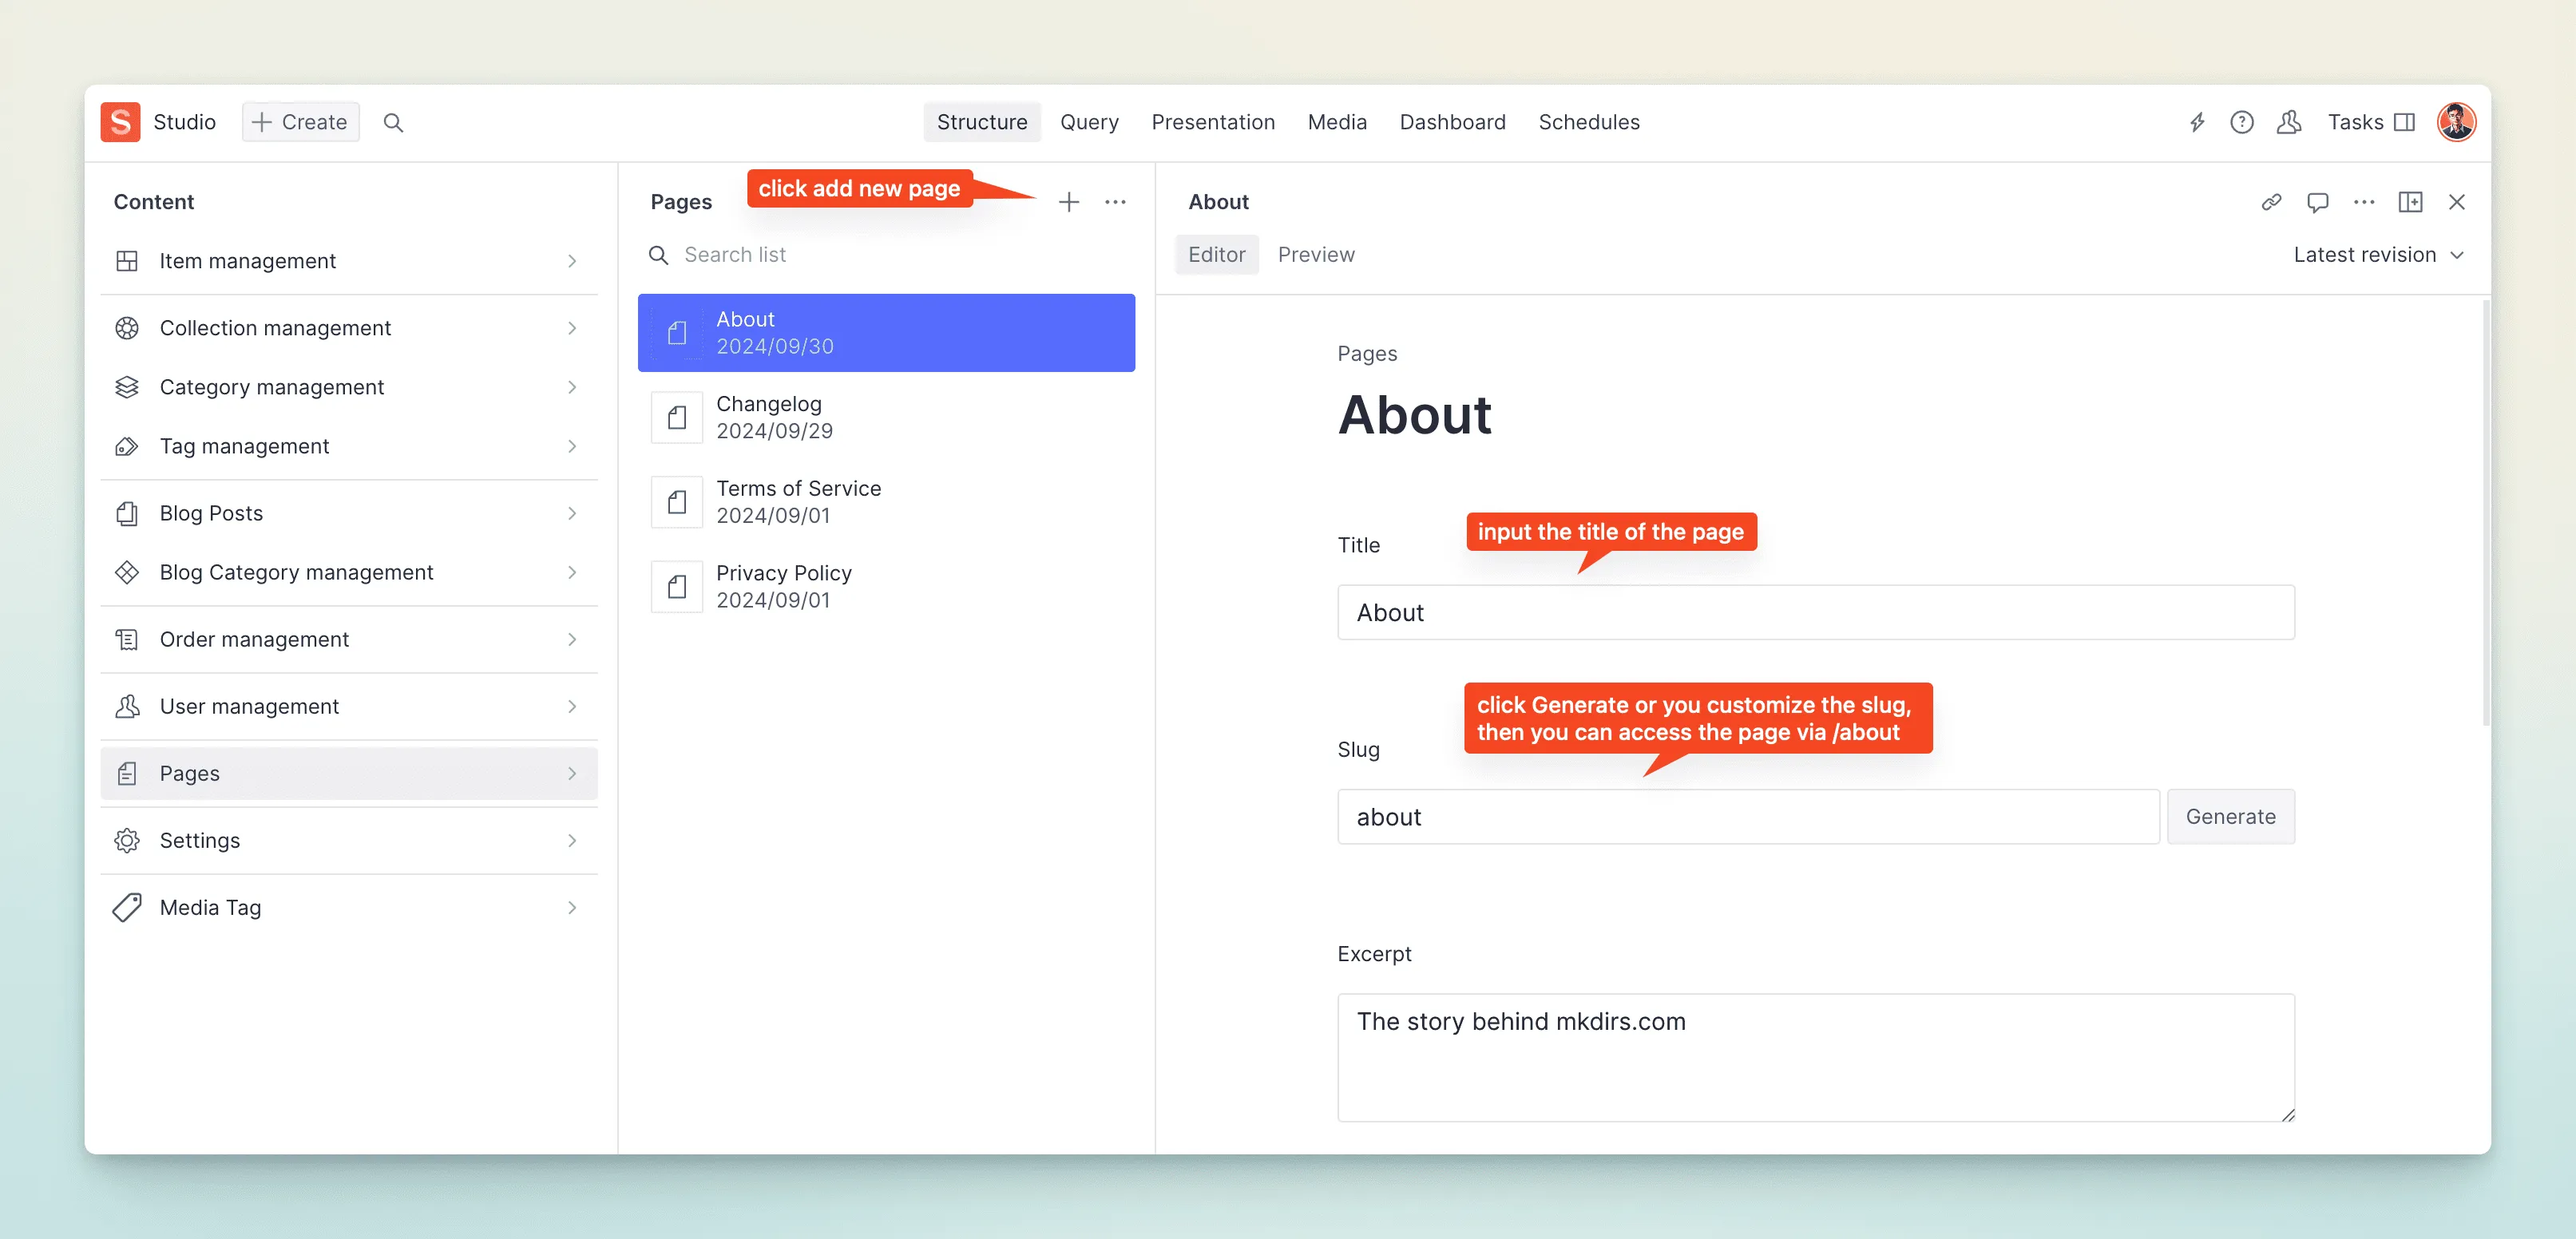
Task: Click the overflow menu icon on About page
Action: 2363,200
